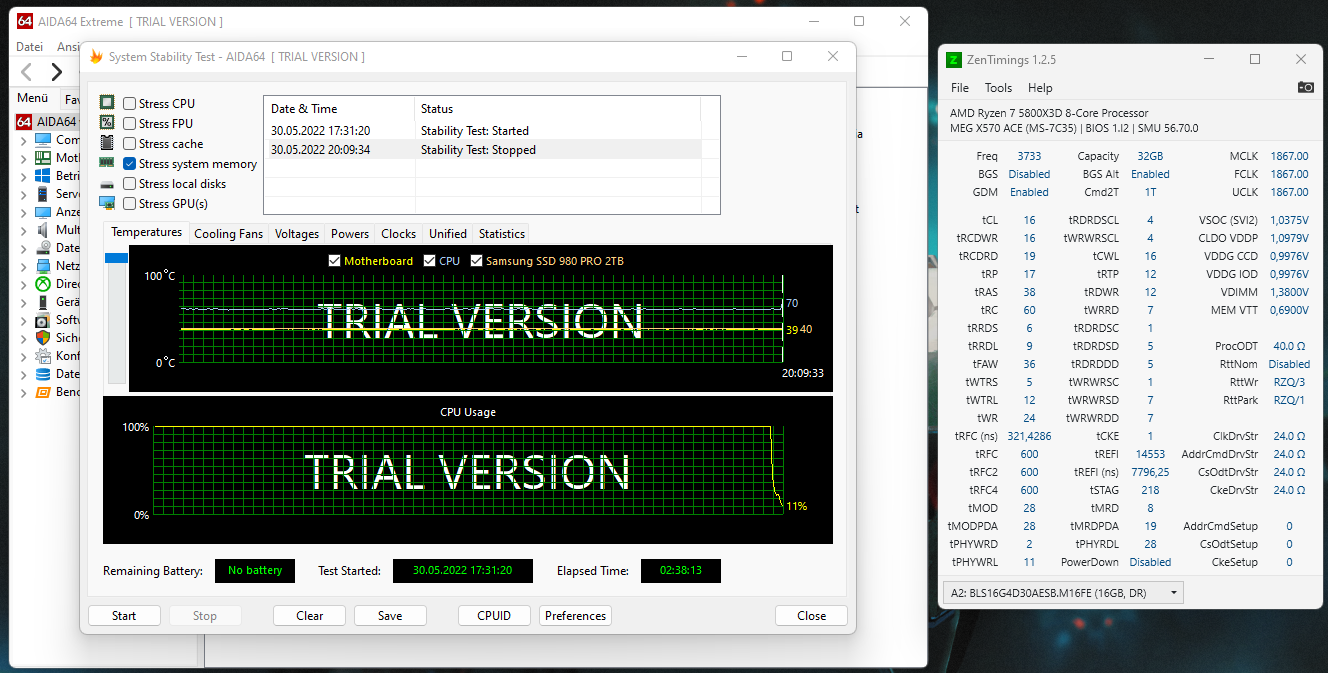Open Preferences in Stability Test
The height and width of the screenshot is (673, 1328).
pos(575,616)
